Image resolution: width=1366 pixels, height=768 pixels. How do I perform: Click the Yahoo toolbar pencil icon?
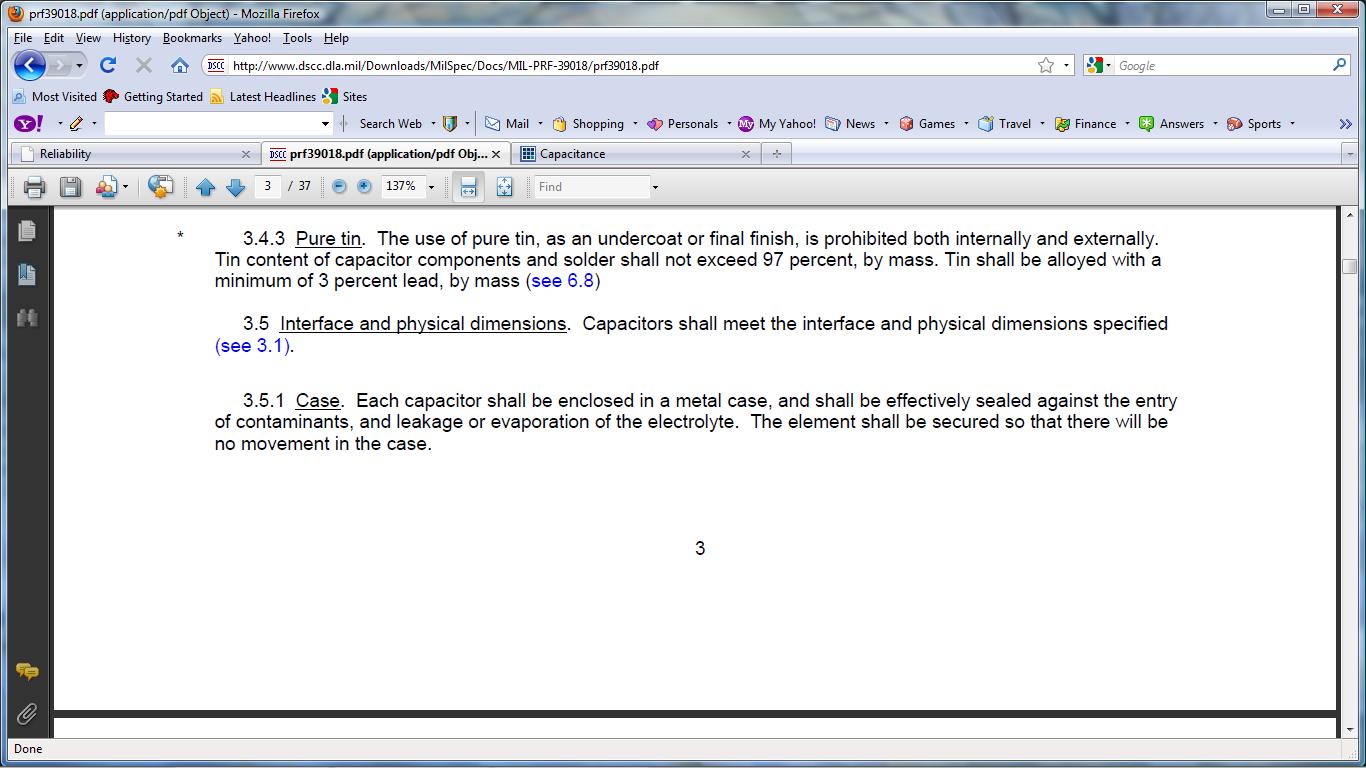click(x=76, y=124)
